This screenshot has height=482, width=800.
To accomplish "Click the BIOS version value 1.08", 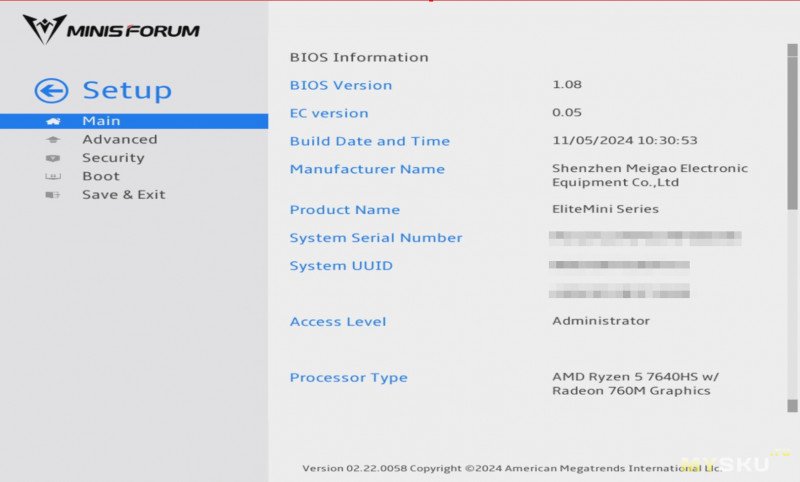I will pos(567,85).
